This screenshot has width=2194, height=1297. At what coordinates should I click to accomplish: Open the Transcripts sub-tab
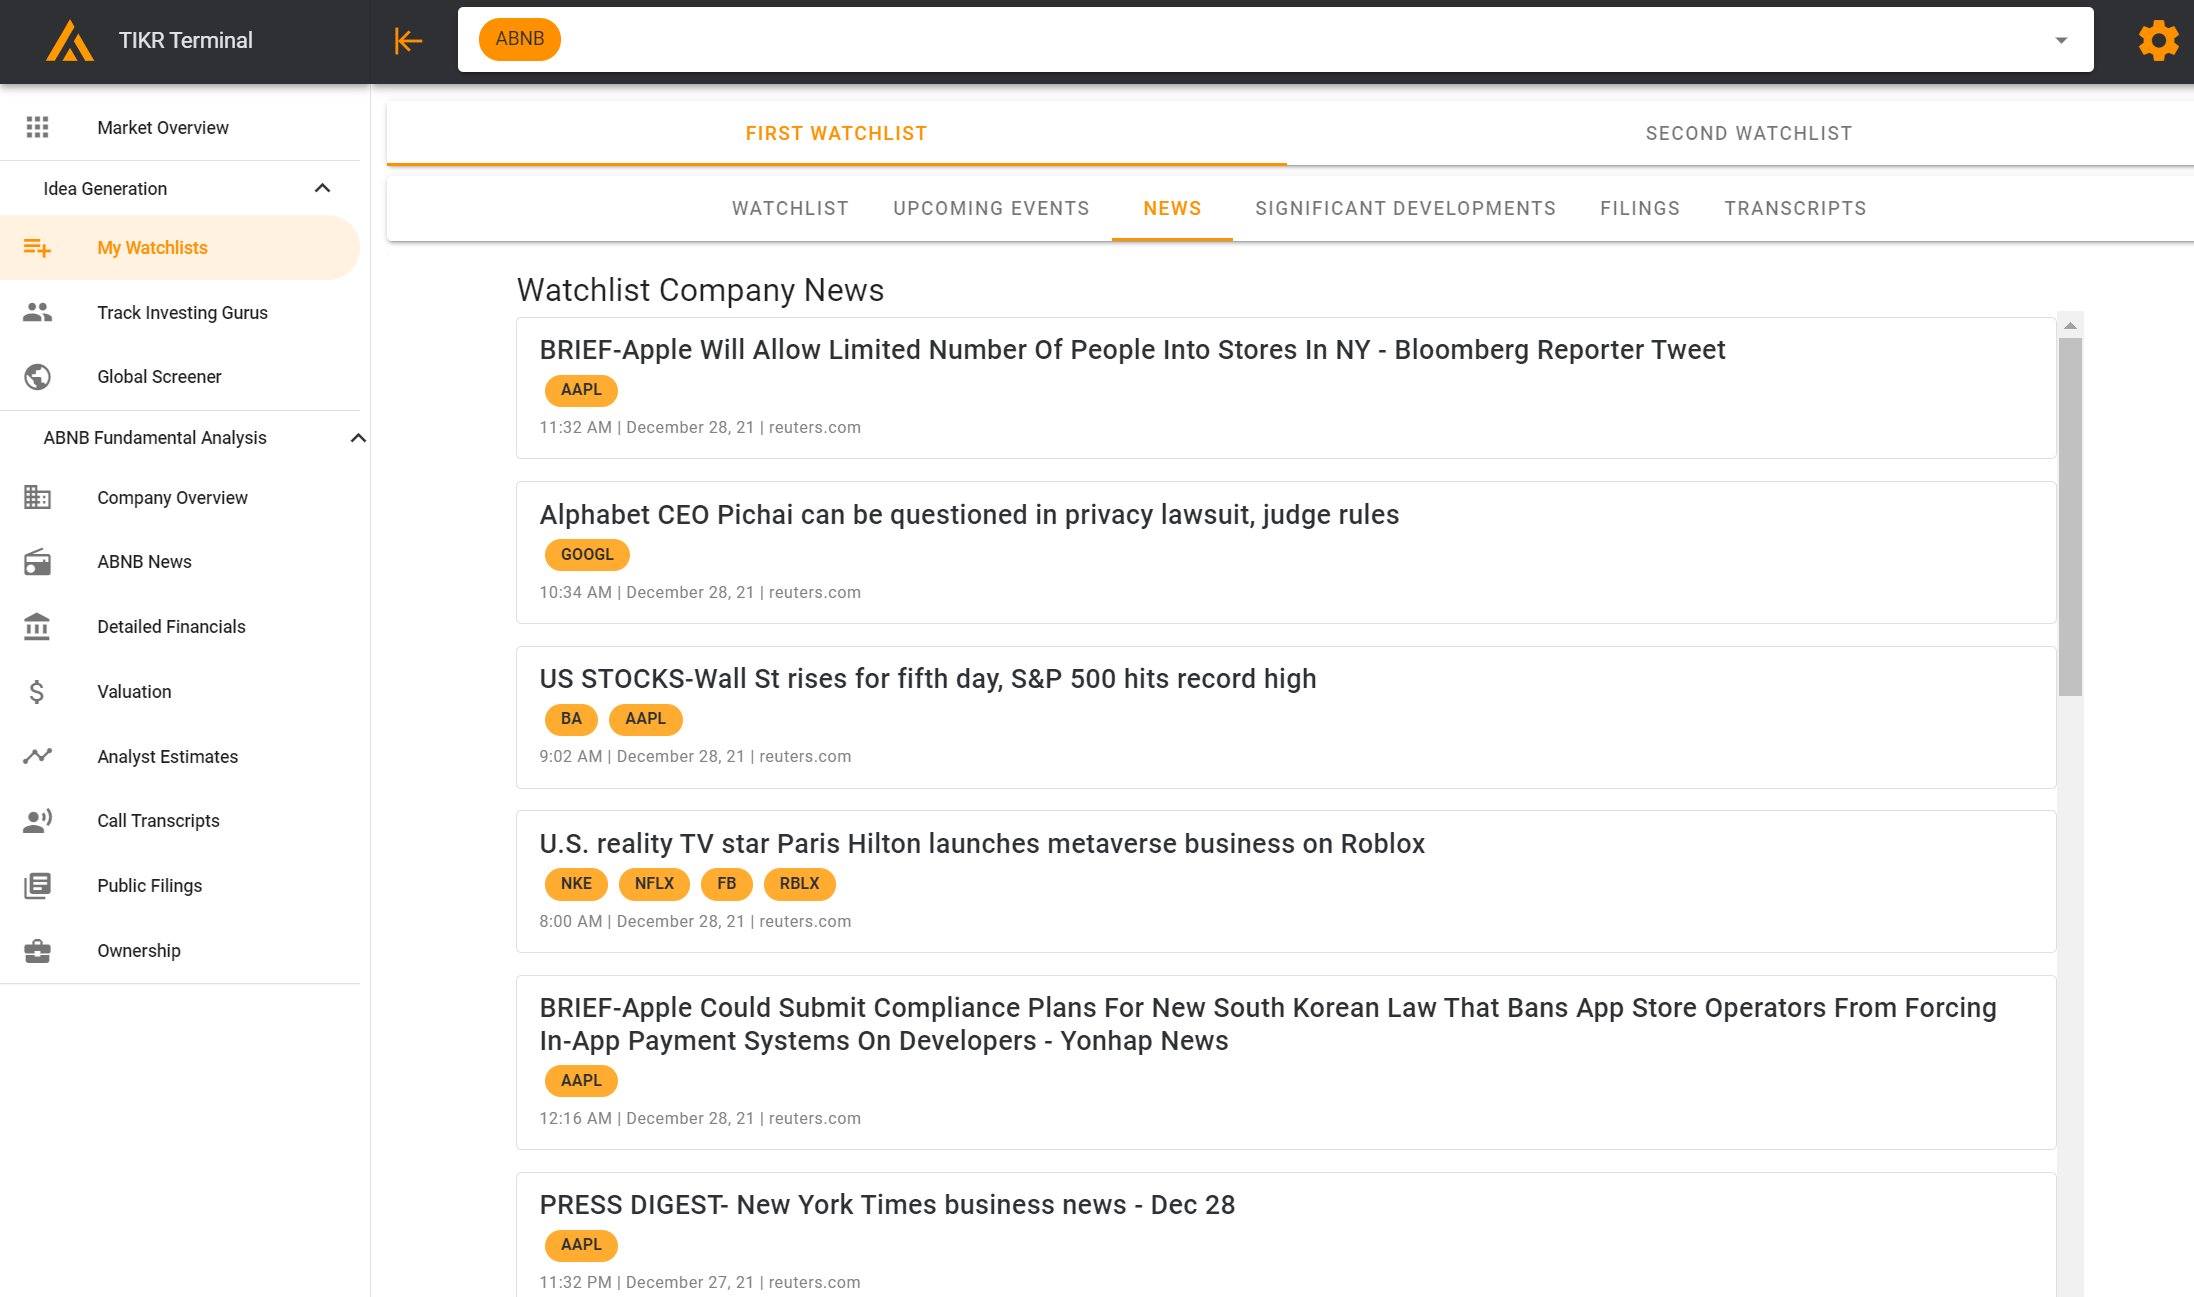(x=1795, y=208)
